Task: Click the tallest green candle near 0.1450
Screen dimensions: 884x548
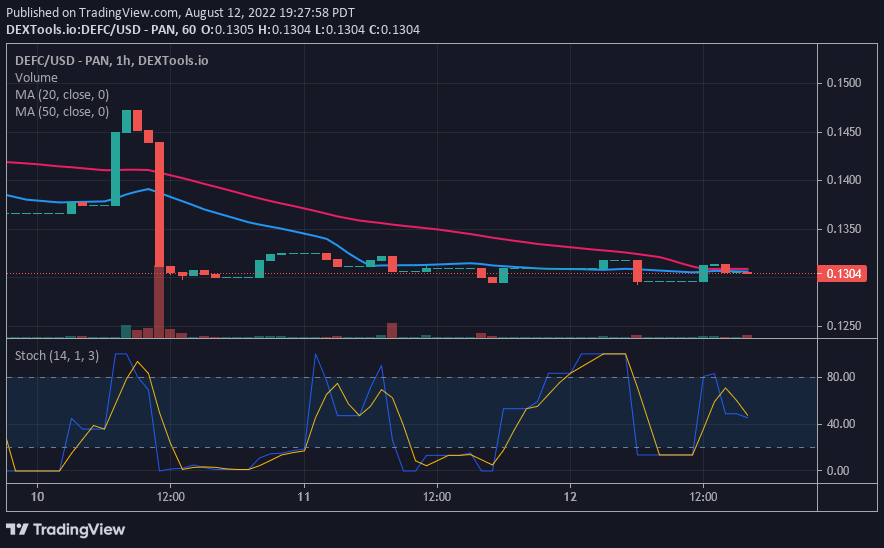Action: (x=115, y=169)
